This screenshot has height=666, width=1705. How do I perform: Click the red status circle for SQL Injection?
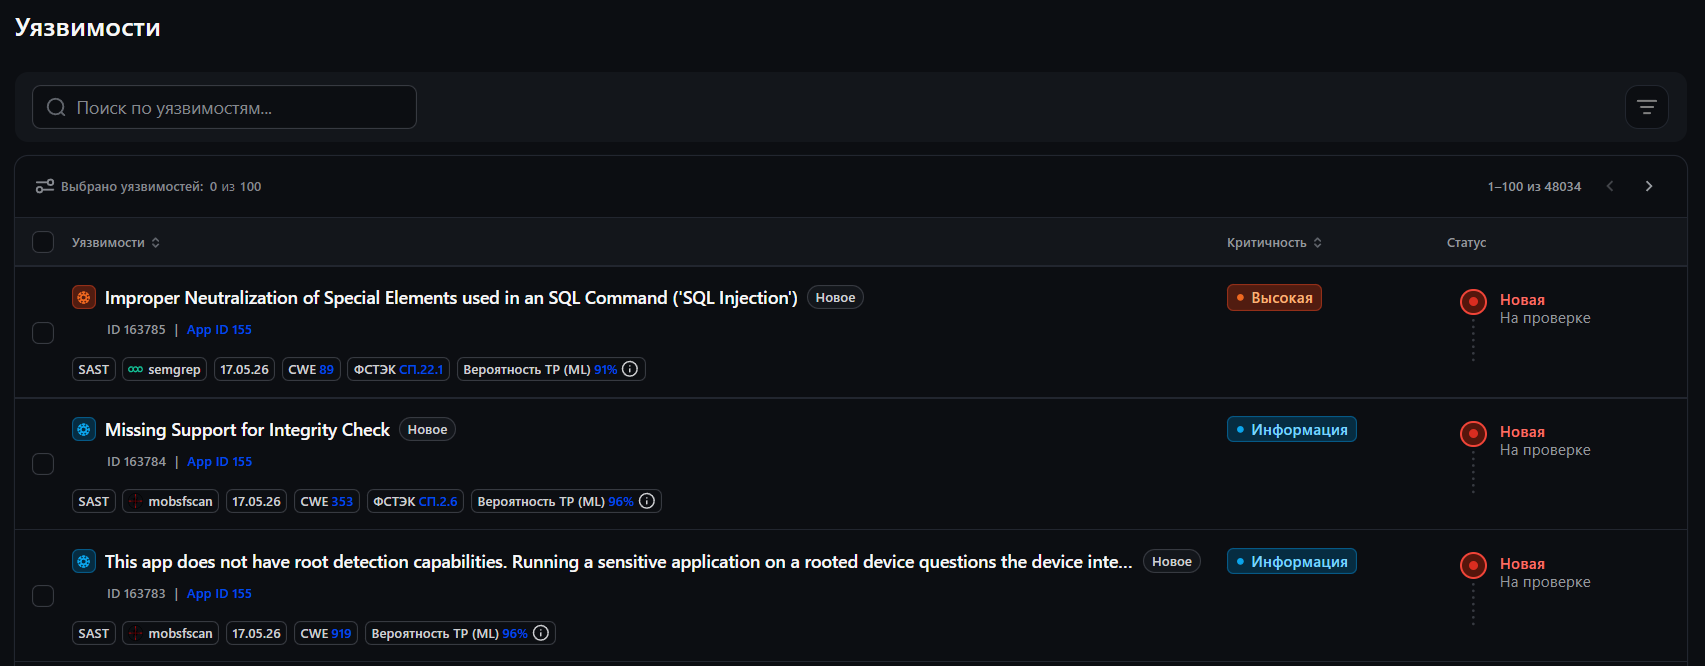[x=1473, y=301]
